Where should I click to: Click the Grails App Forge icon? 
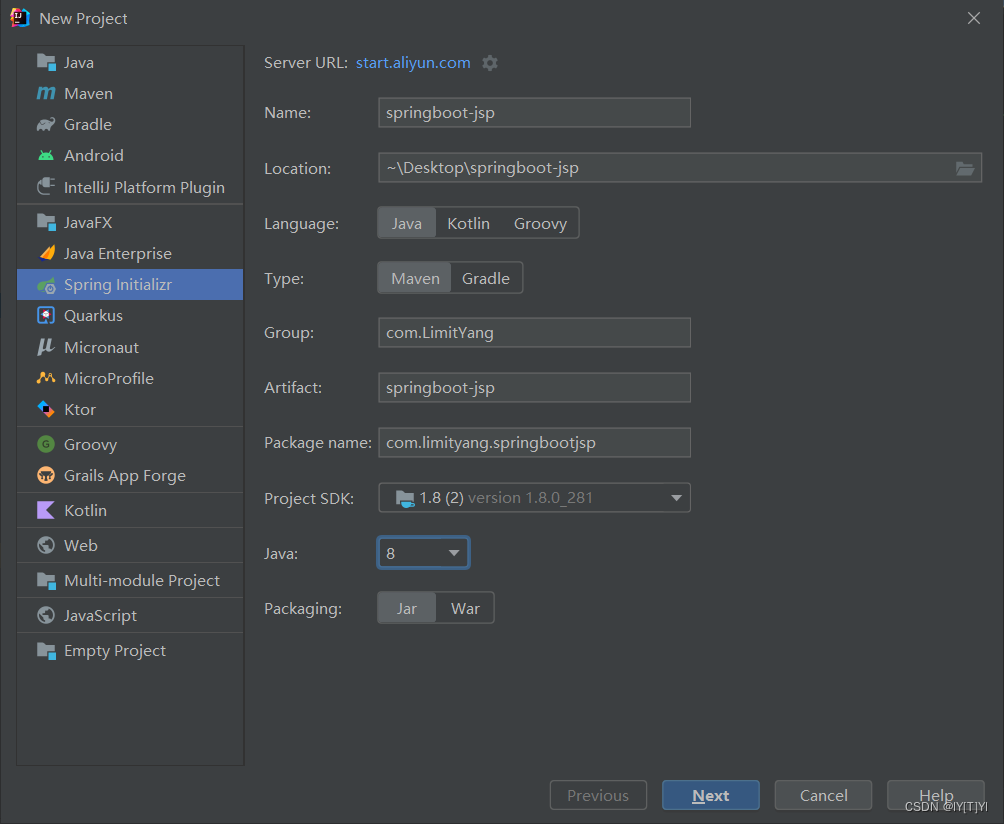click(46, 476)
